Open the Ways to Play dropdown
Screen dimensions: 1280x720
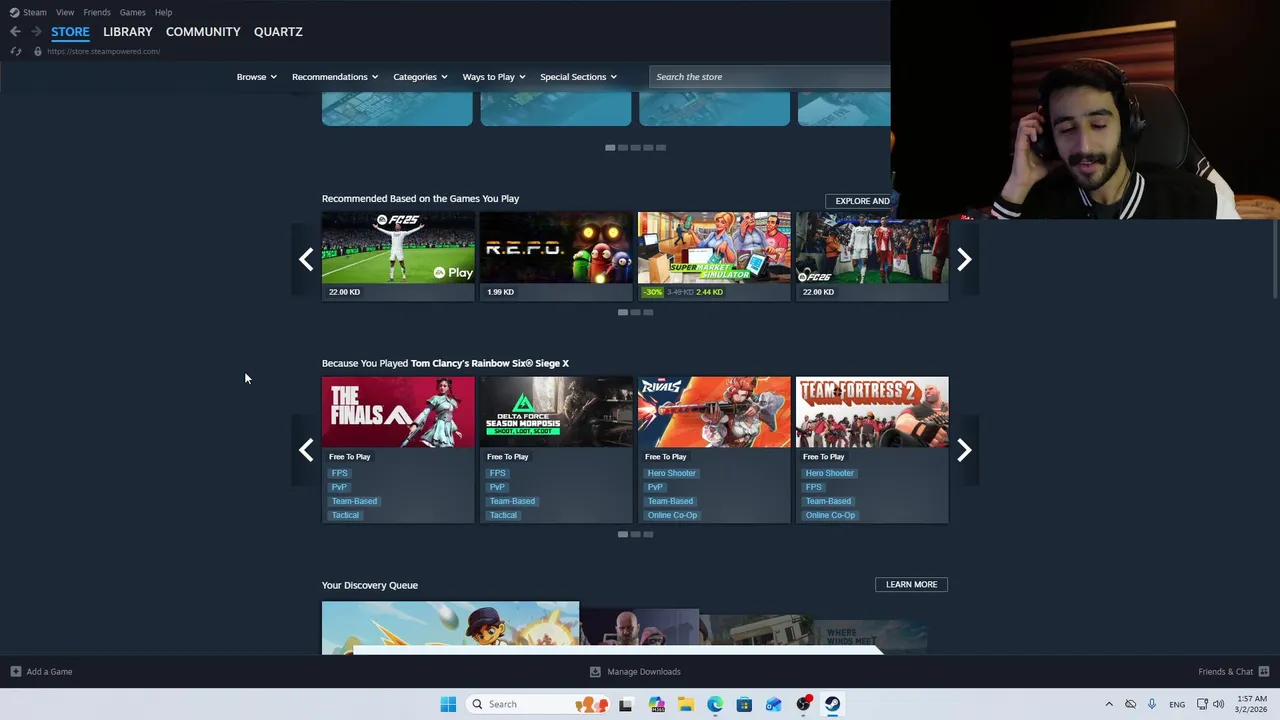click(493, 77)
